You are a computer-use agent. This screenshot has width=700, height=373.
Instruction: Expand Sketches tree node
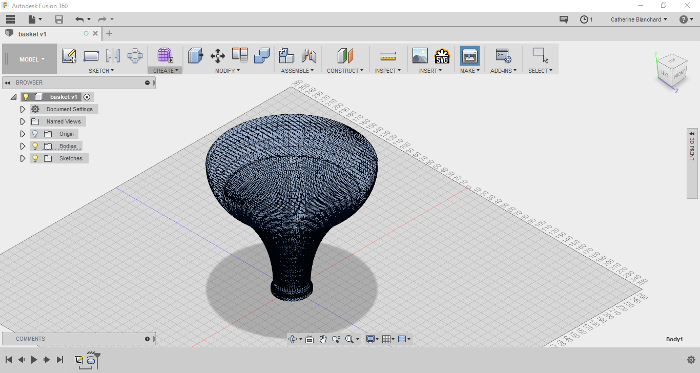[22, 158]
